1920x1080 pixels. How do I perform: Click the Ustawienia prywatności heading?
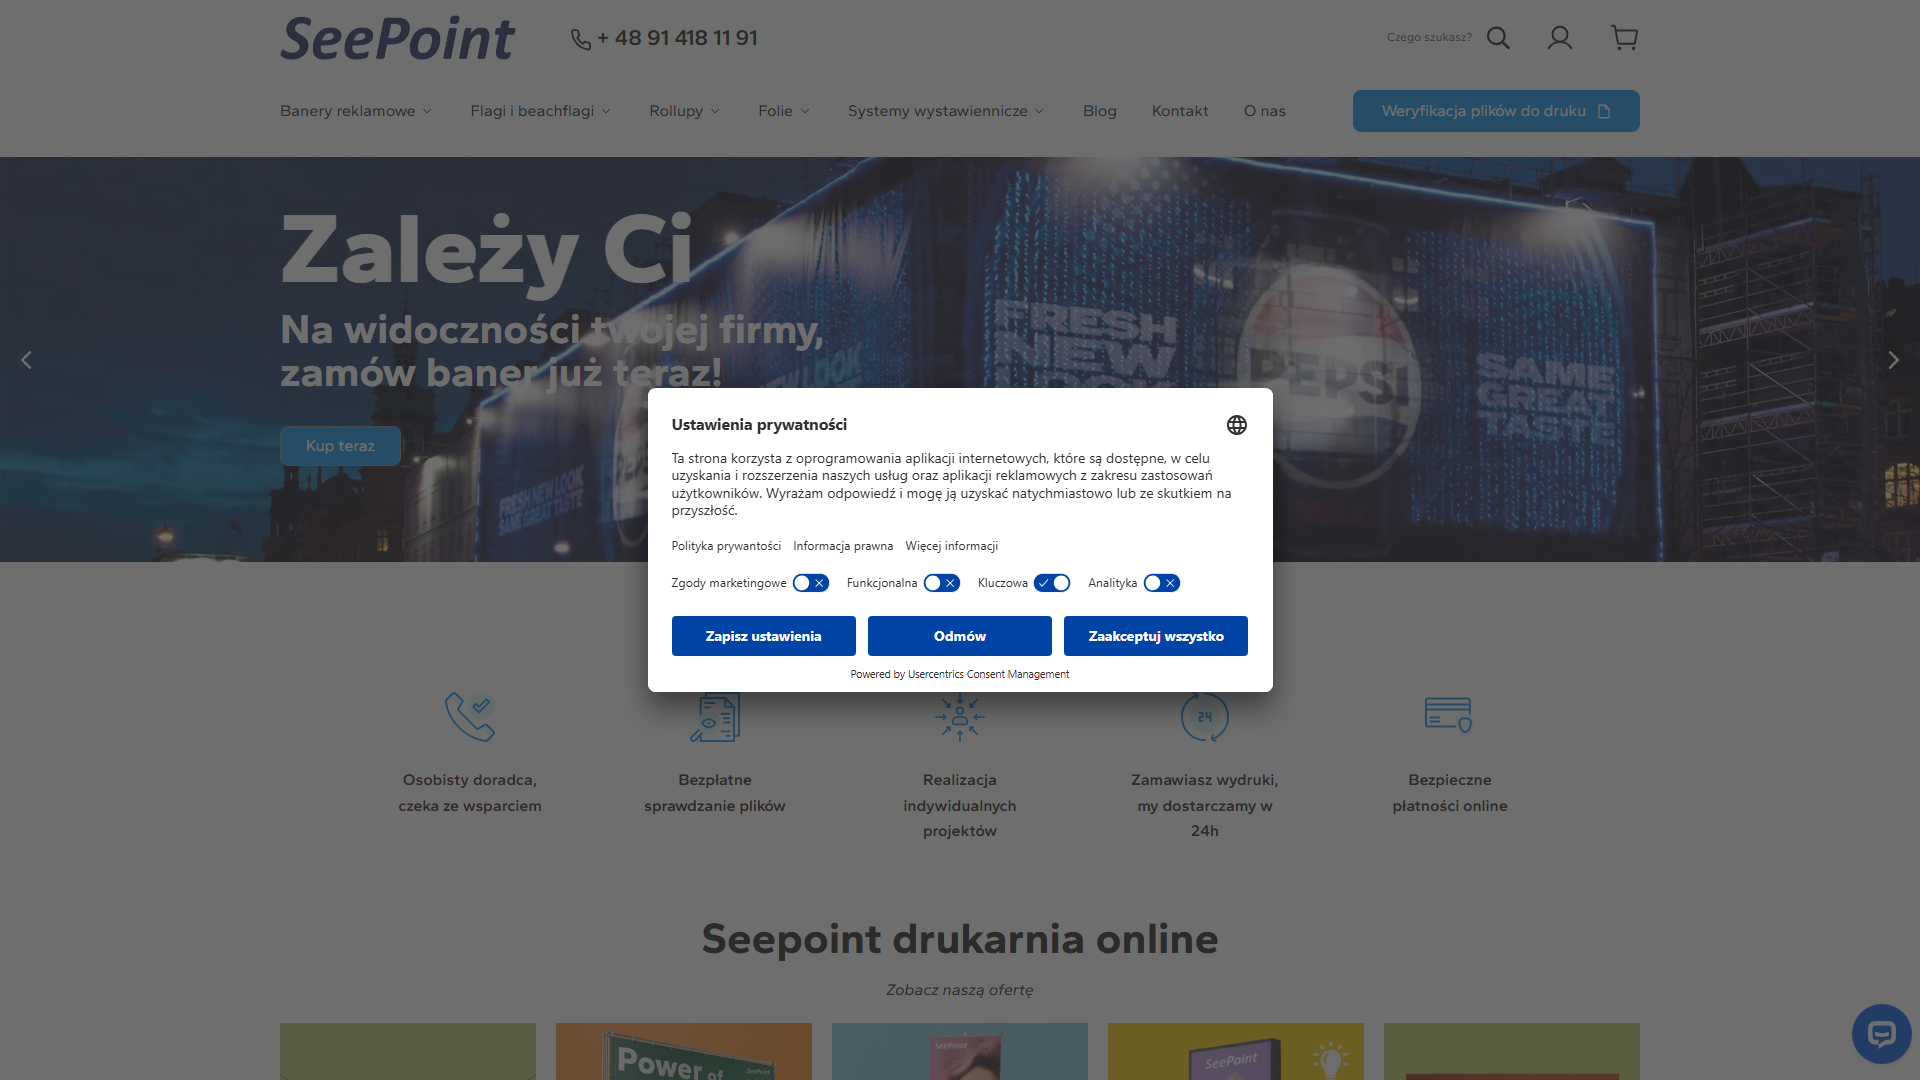pyautogui.click(x=759, y=425)
